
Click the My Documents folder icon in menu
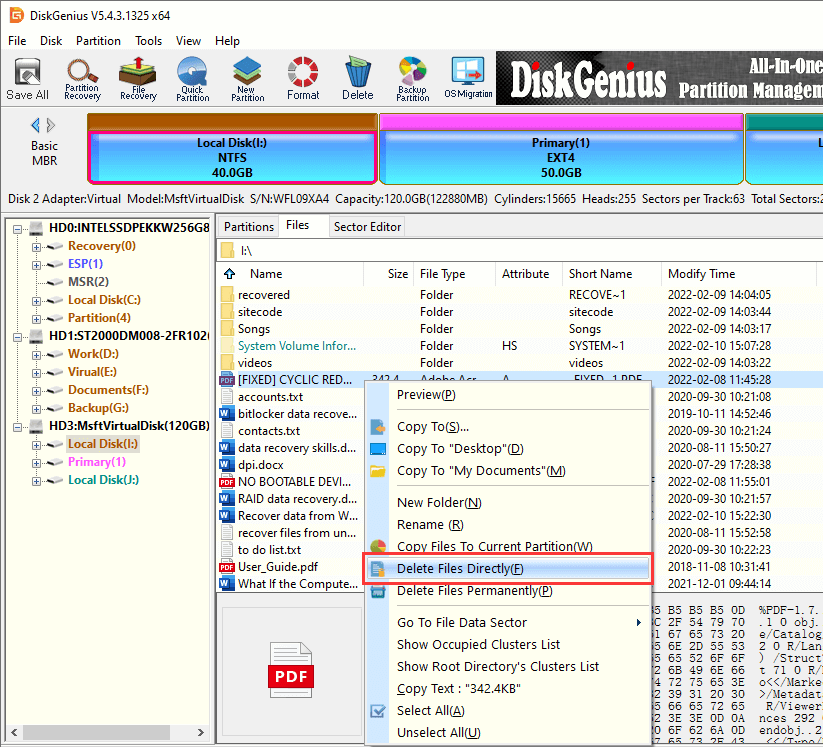[x=378, y=471]
